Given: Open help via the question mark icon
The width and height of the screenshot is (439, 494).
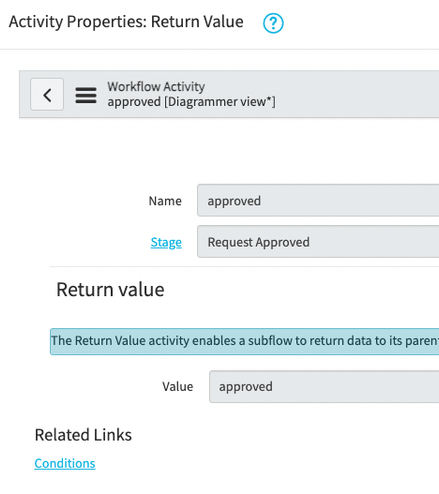Looking at the screenshot, I should click(x=273, y=23).
